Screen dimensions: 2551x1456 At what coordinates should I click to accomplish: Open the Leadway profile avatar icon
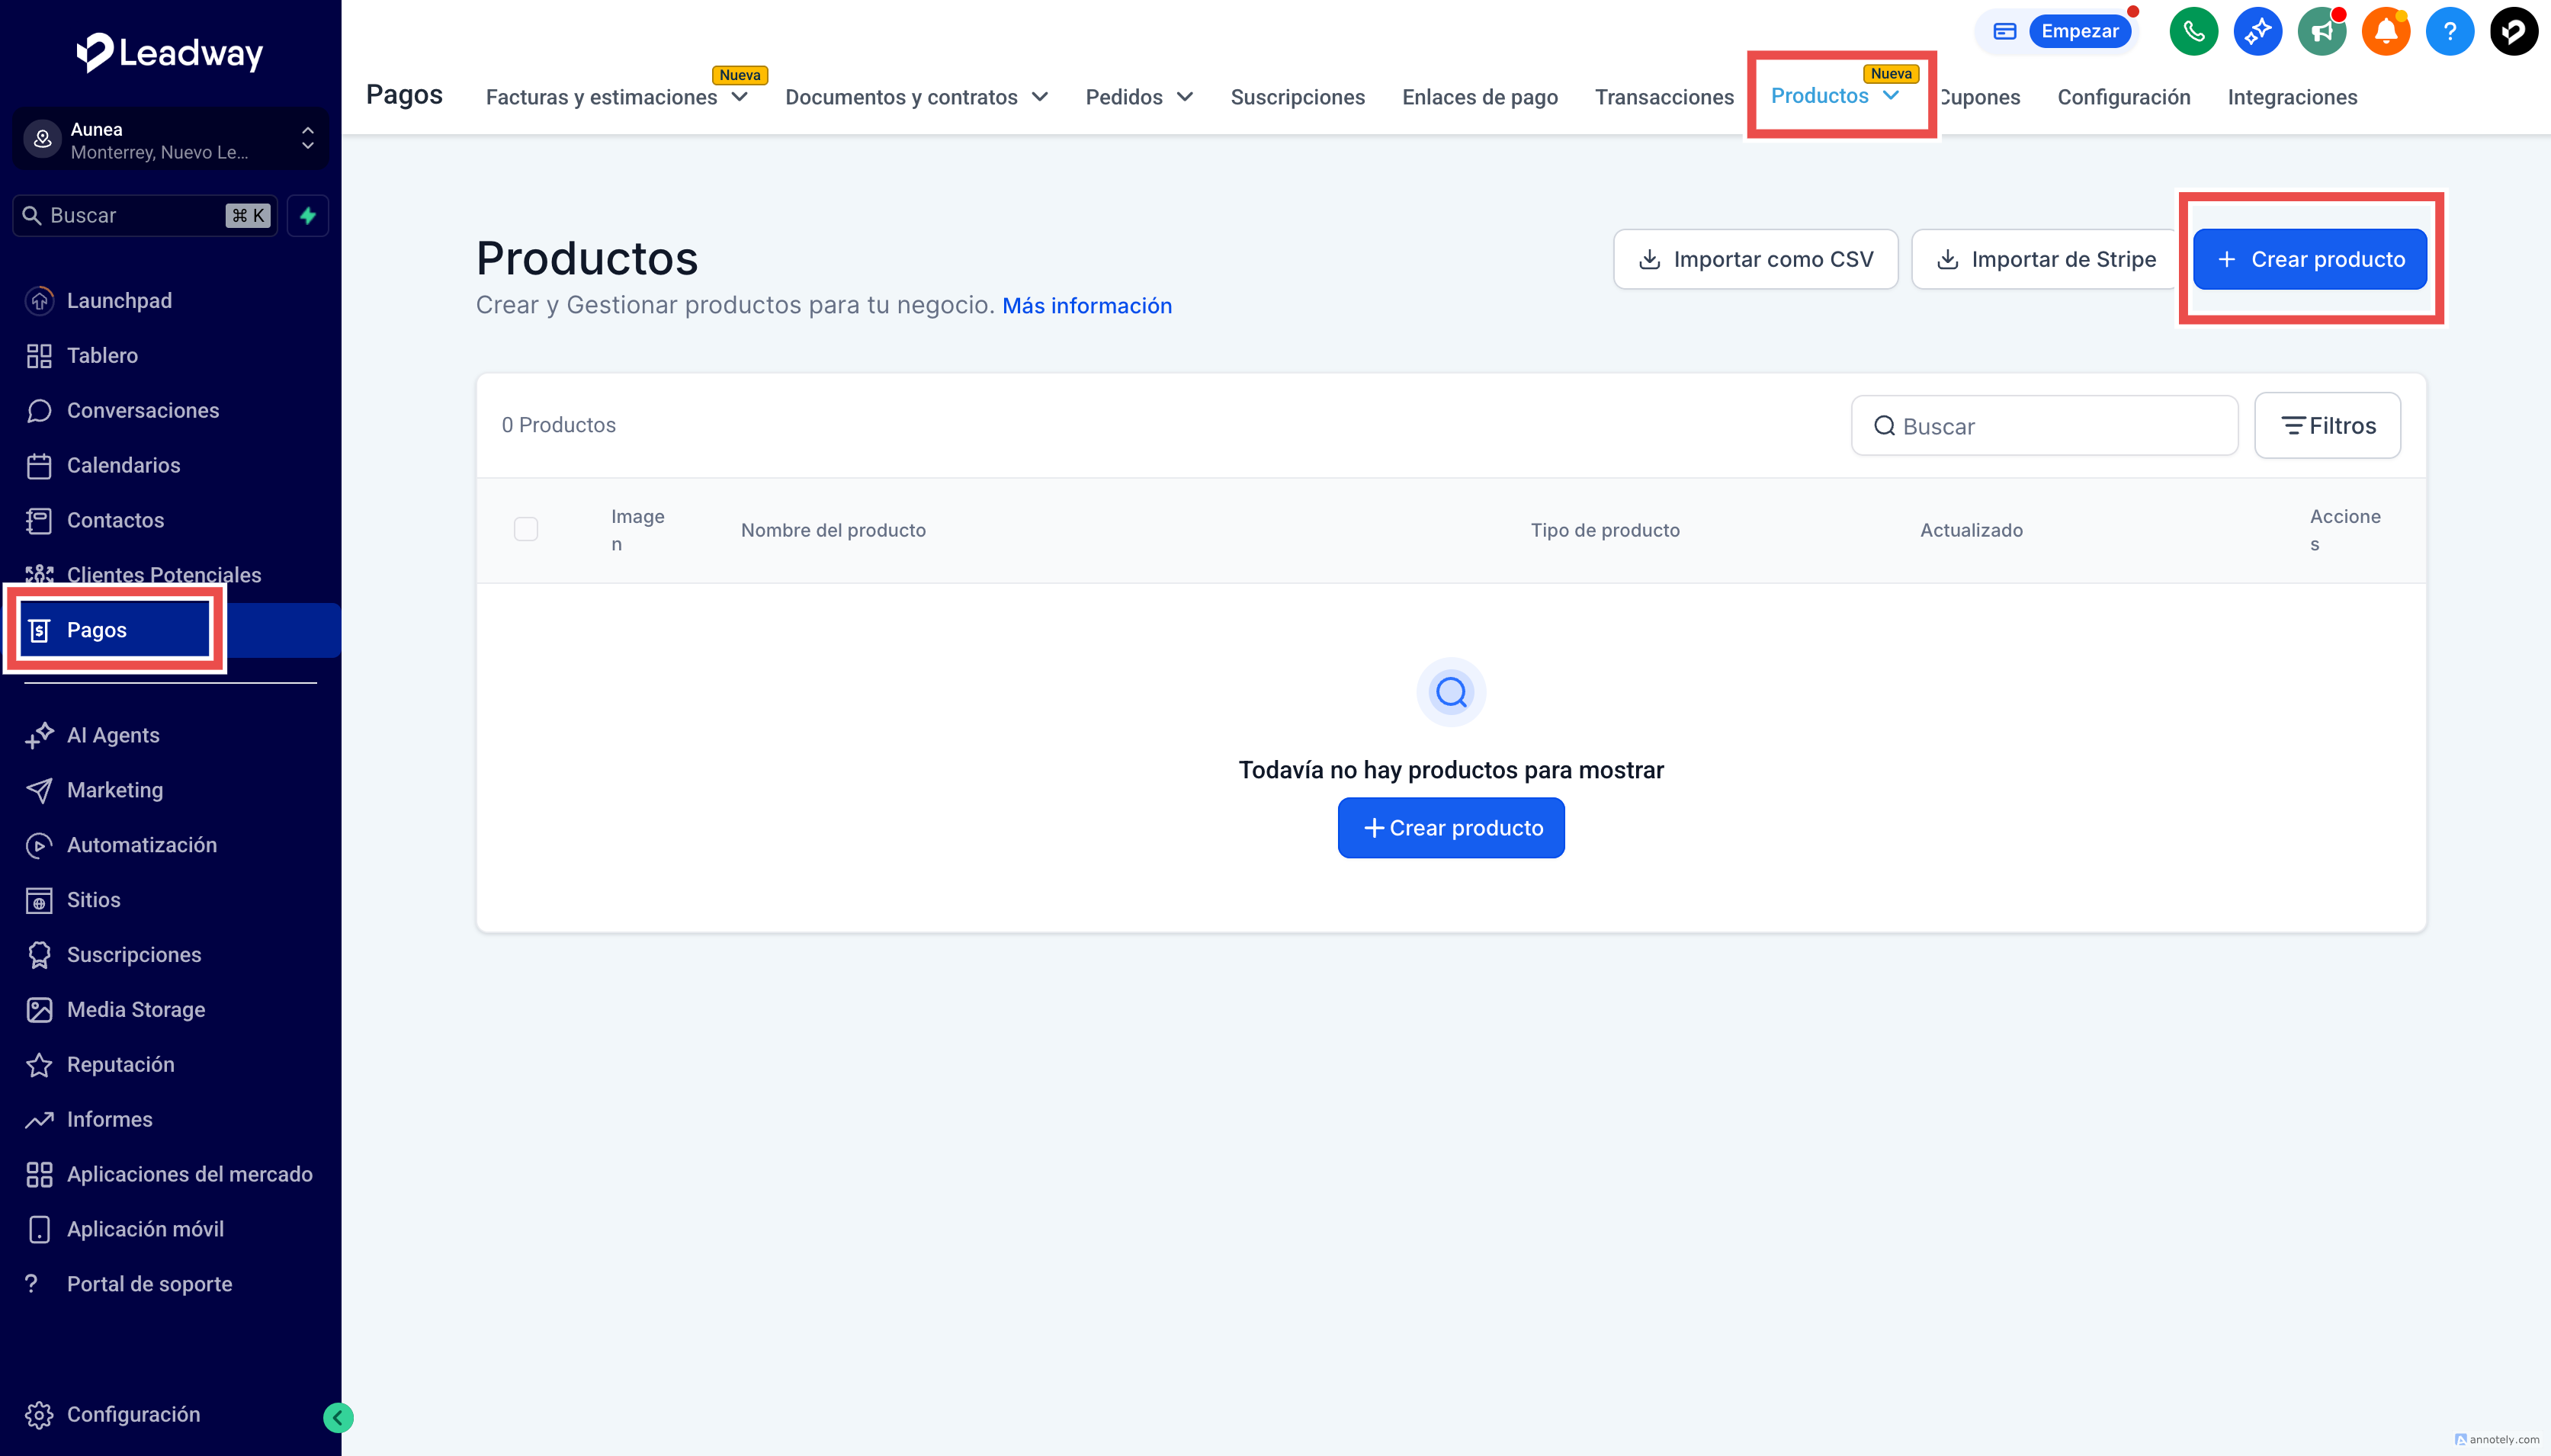[x=2513, y=31]
